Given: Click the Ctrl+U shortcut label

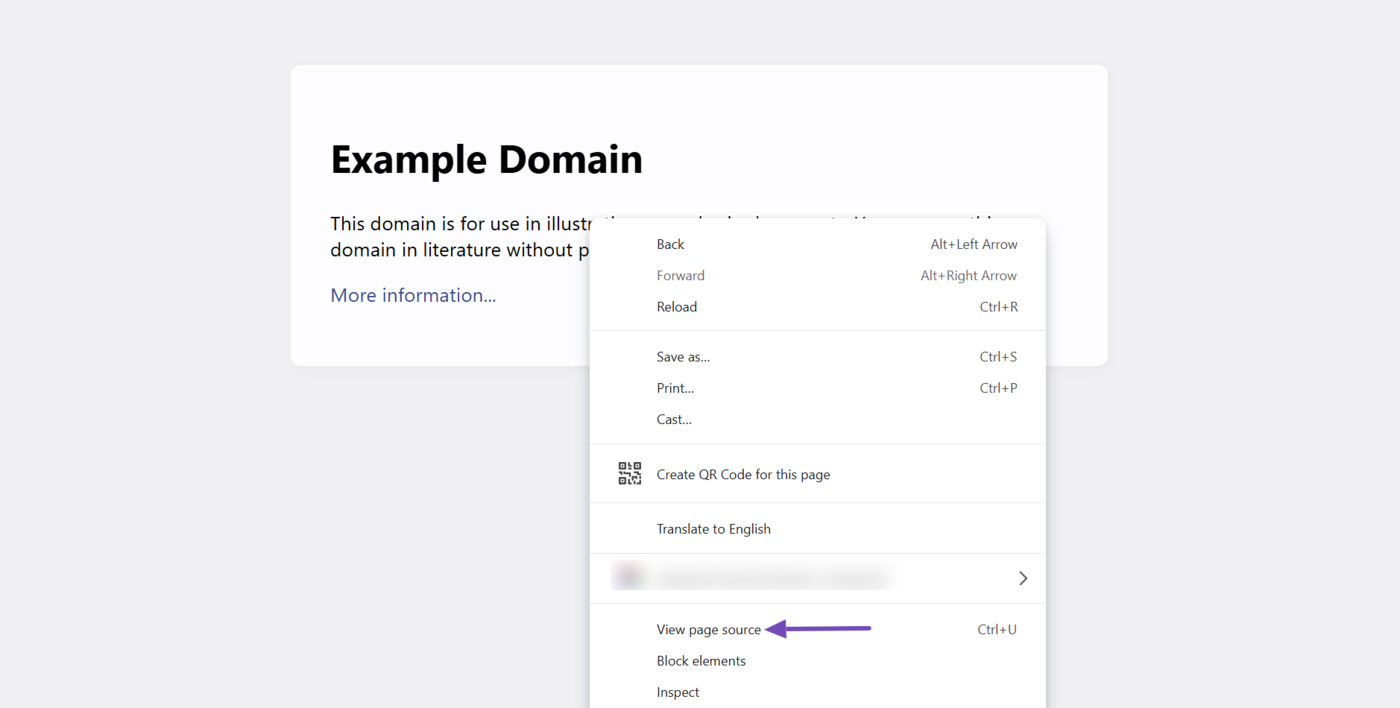Looking at the screenshot, I should click(996, 630).
